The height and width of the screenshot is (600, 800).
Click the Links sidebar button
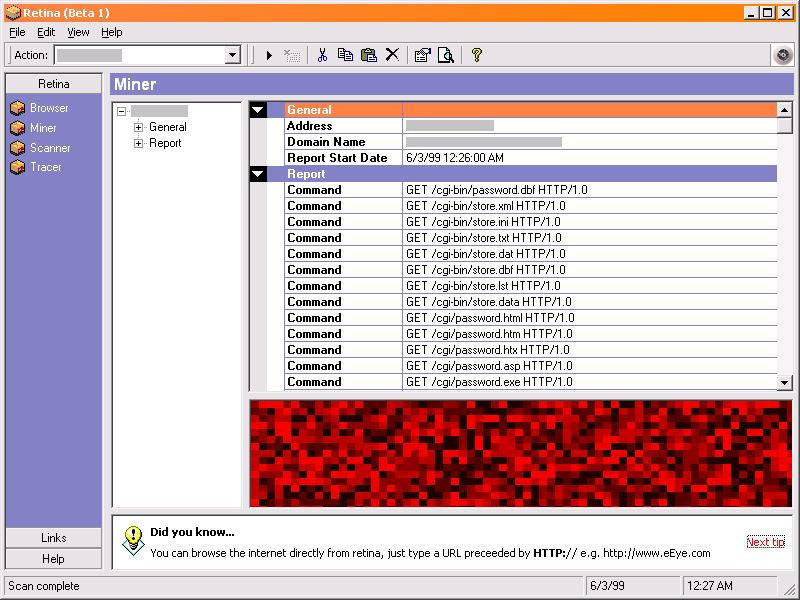click(54, 538)
